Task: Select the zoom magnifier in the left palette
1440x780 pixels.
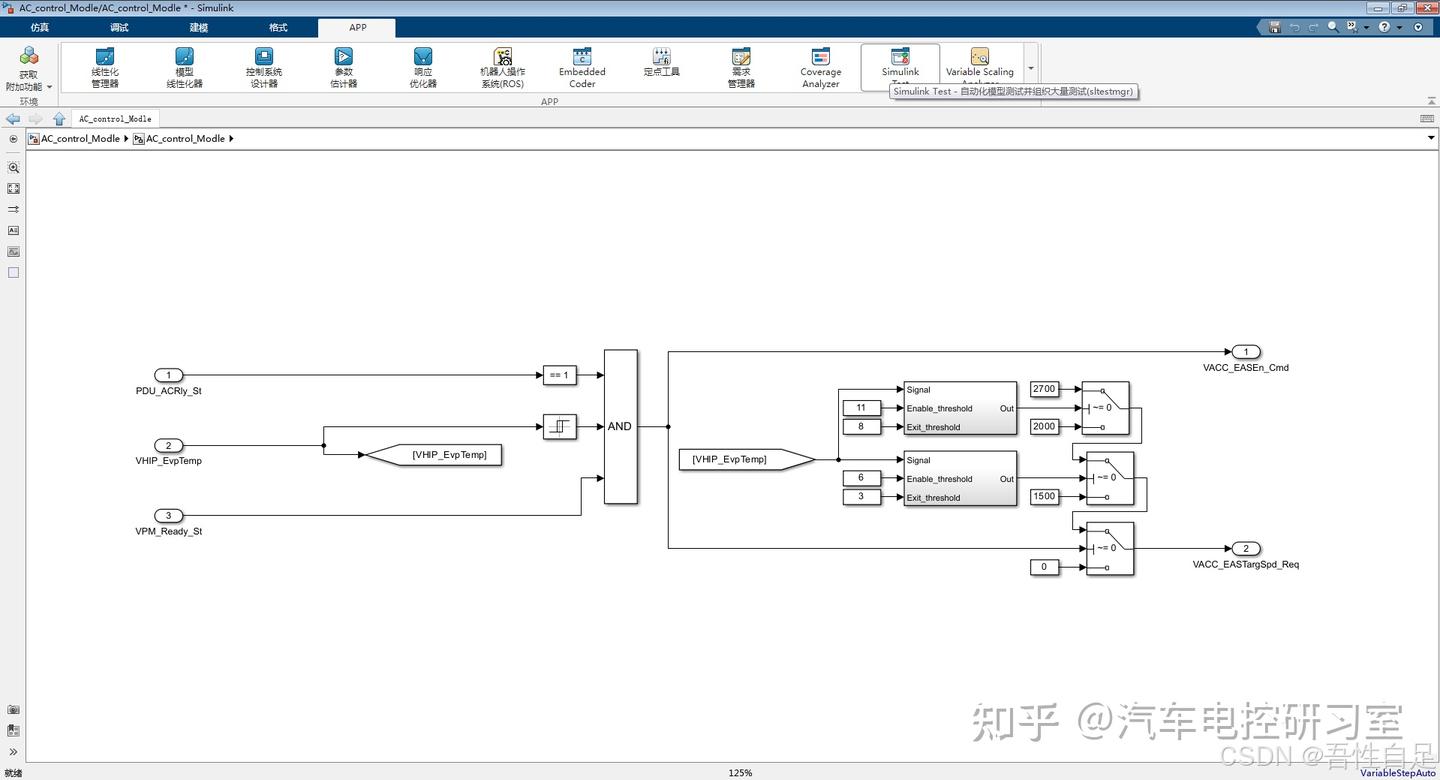Action: pos(13,168)
